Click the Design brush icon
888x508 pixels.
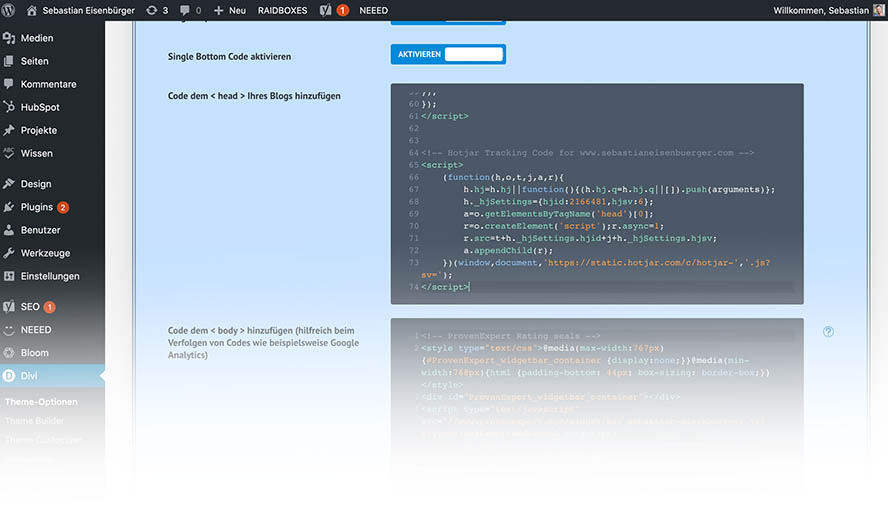tap(8, 183)
